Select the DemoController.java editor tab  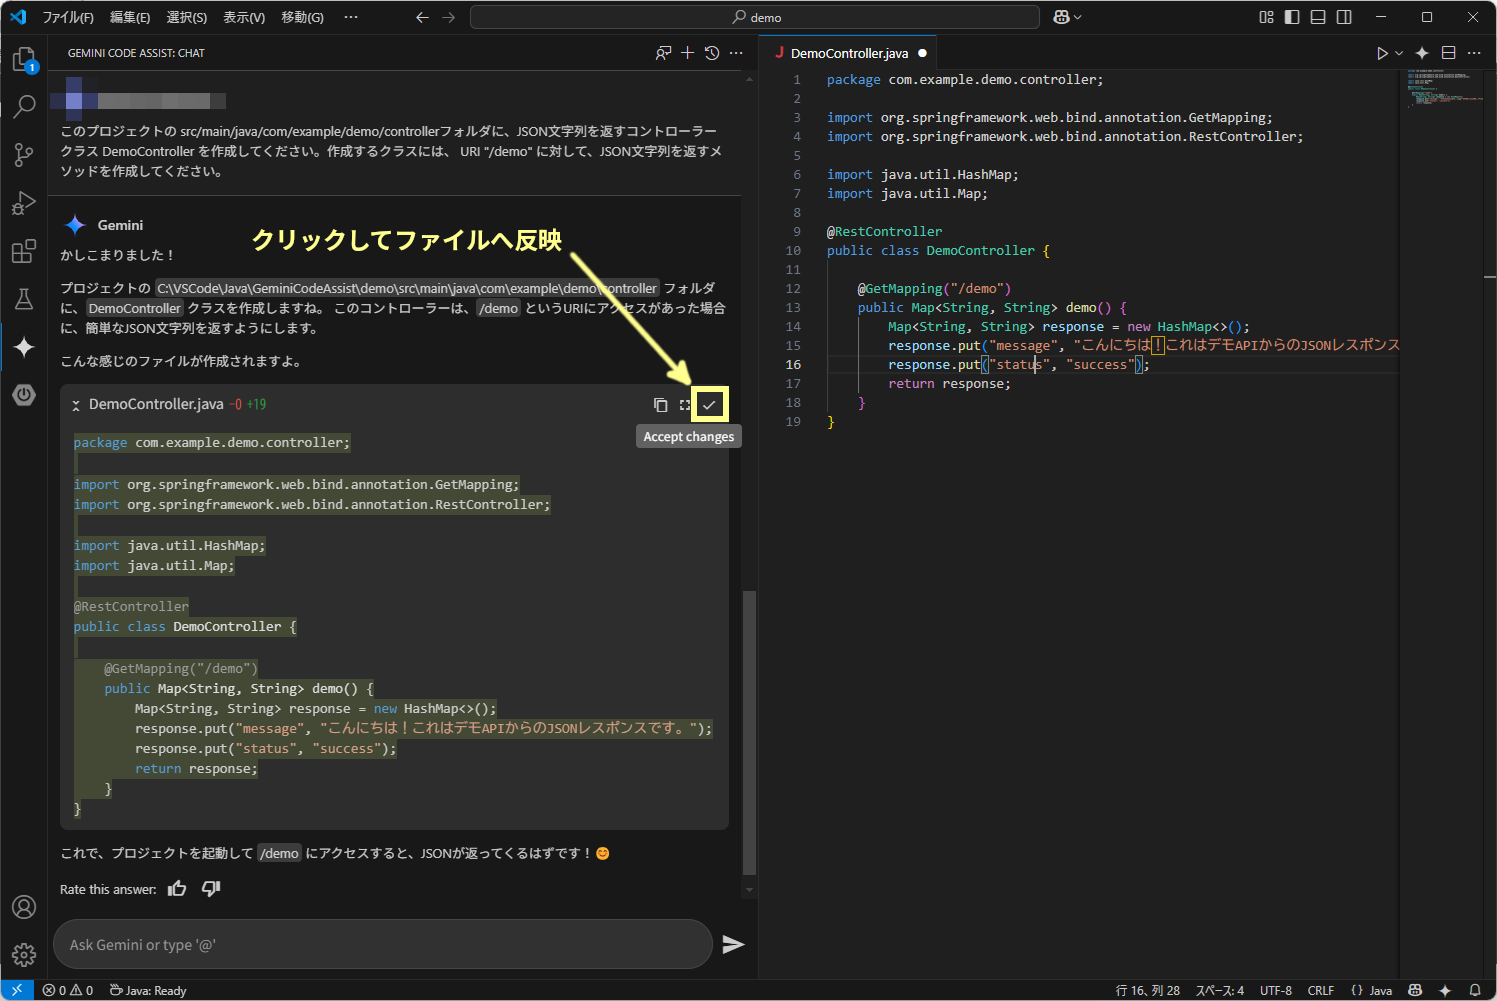[x=848, y=52]
